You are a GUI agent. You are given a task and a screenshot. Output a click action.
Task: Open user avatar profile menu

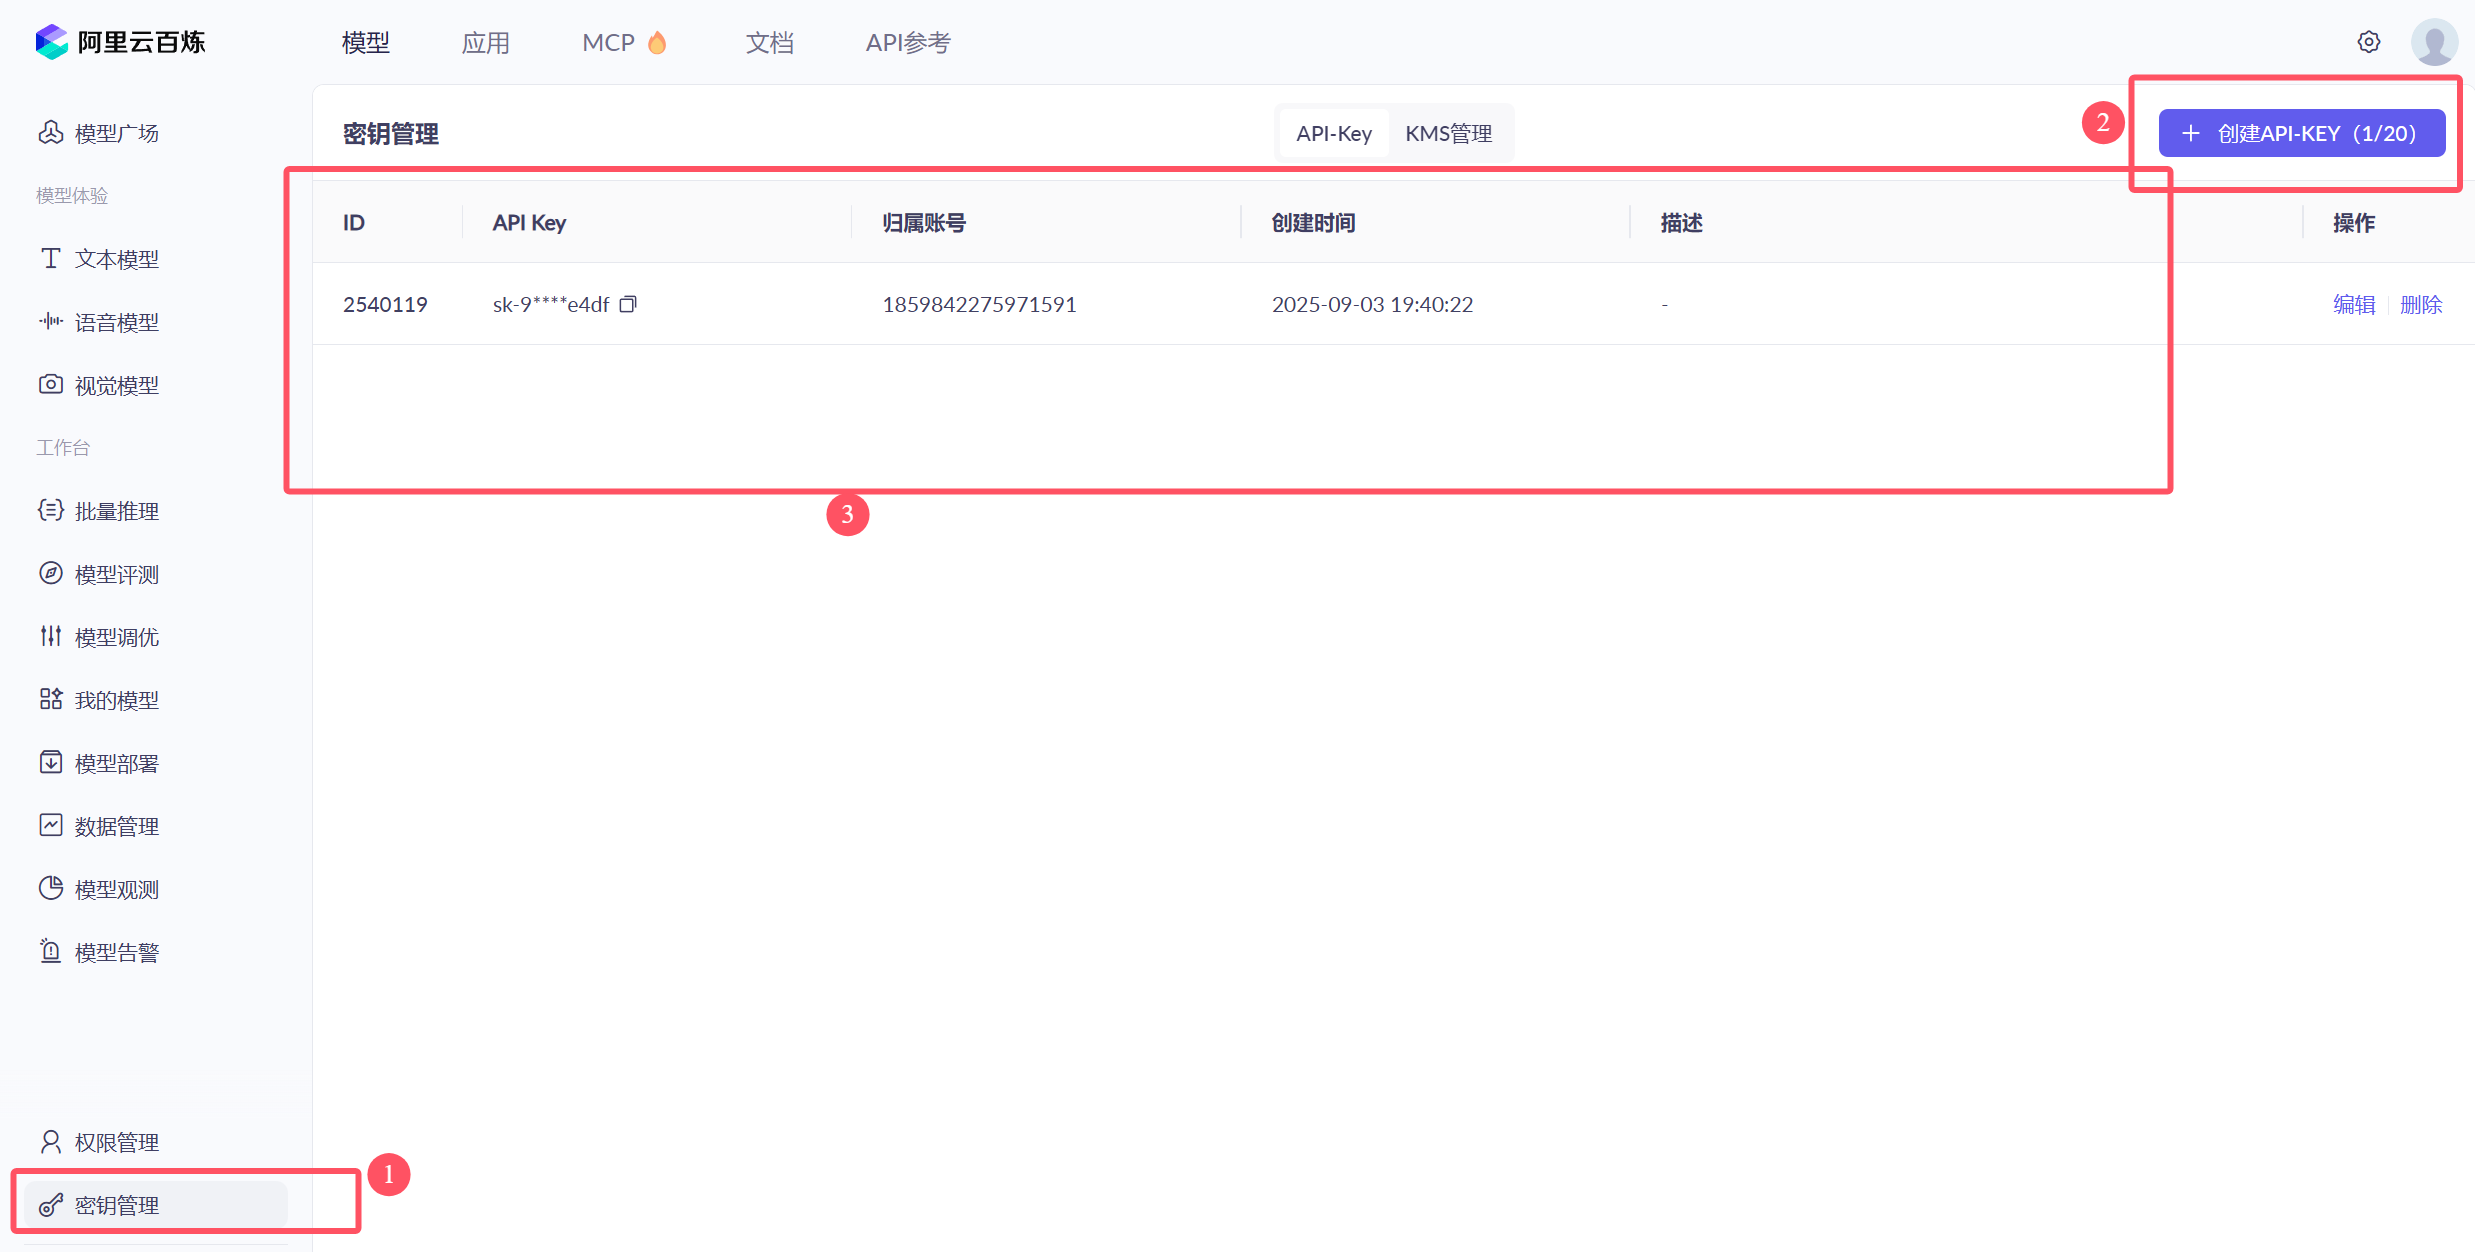2434,42
